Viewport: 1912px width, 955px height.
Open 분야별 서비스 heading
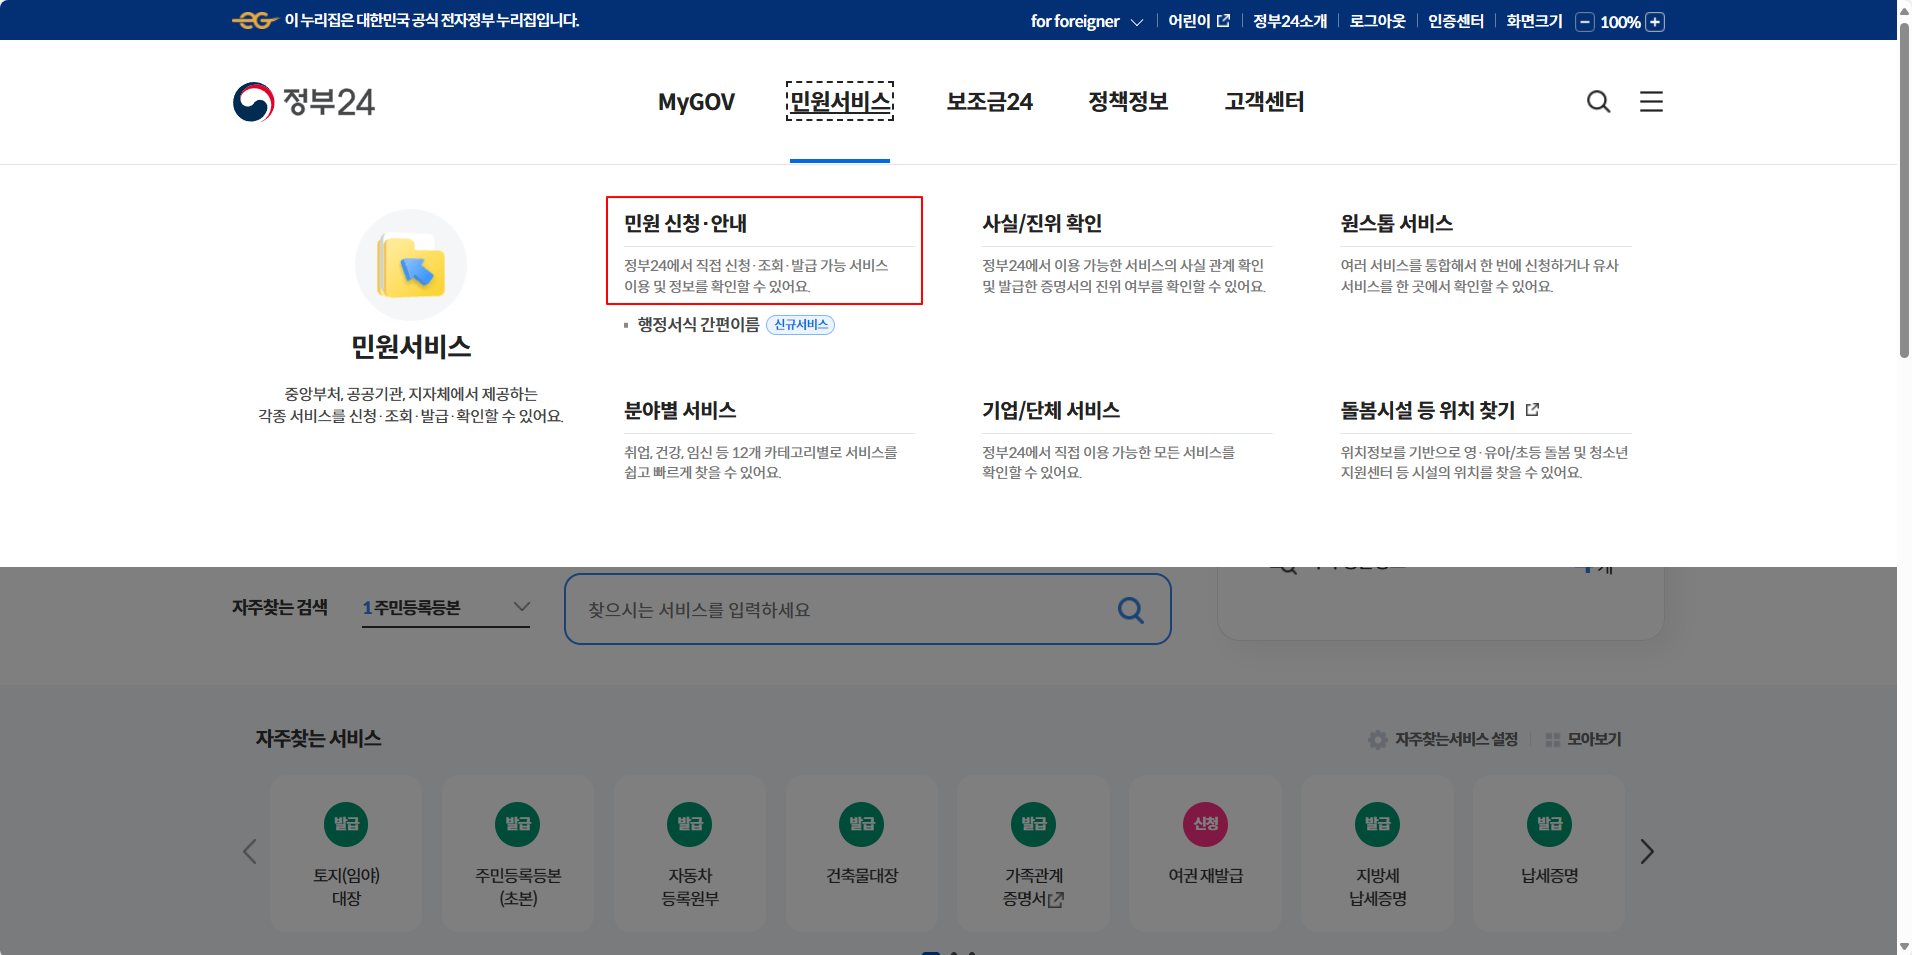680,410
